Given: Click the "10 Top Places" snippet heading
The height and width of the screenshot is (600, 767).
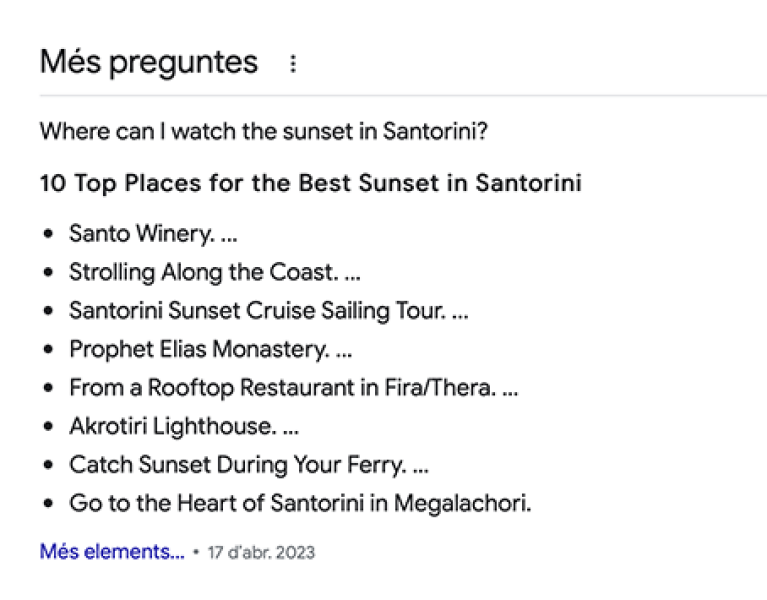Looking at the screenshot, I should [x=310, y=184].
